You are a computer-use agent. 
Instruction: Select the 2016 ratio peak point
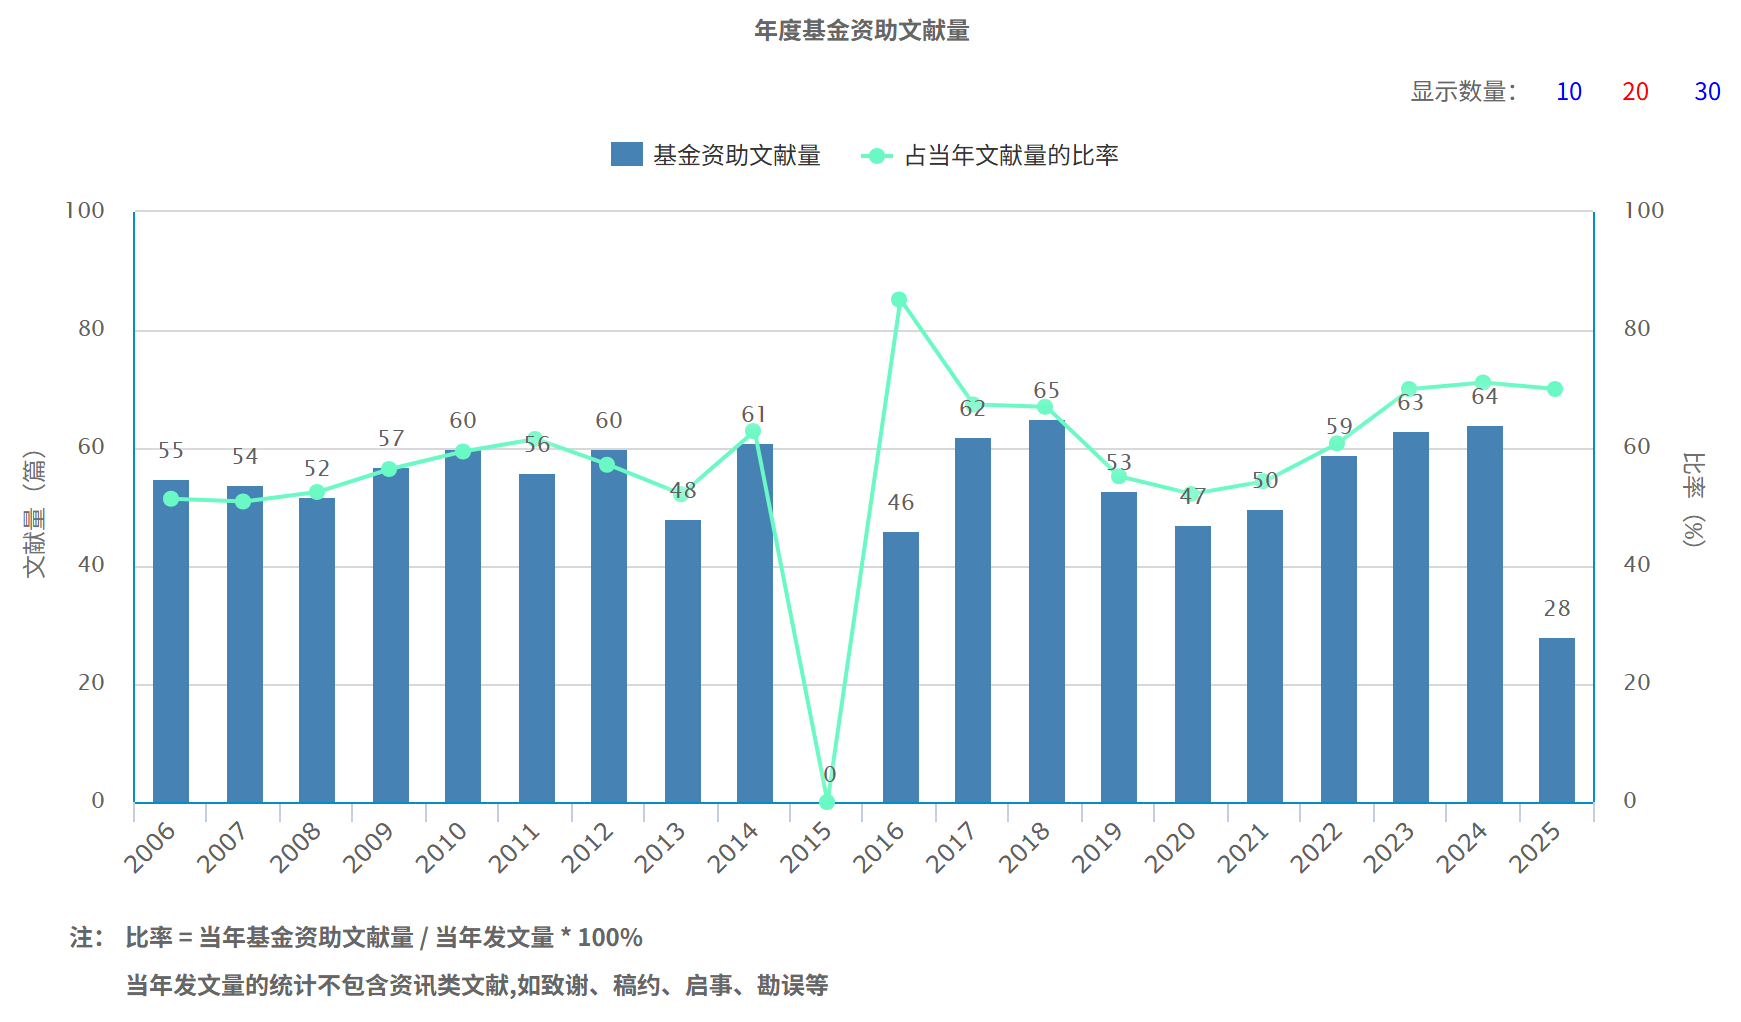899,300
